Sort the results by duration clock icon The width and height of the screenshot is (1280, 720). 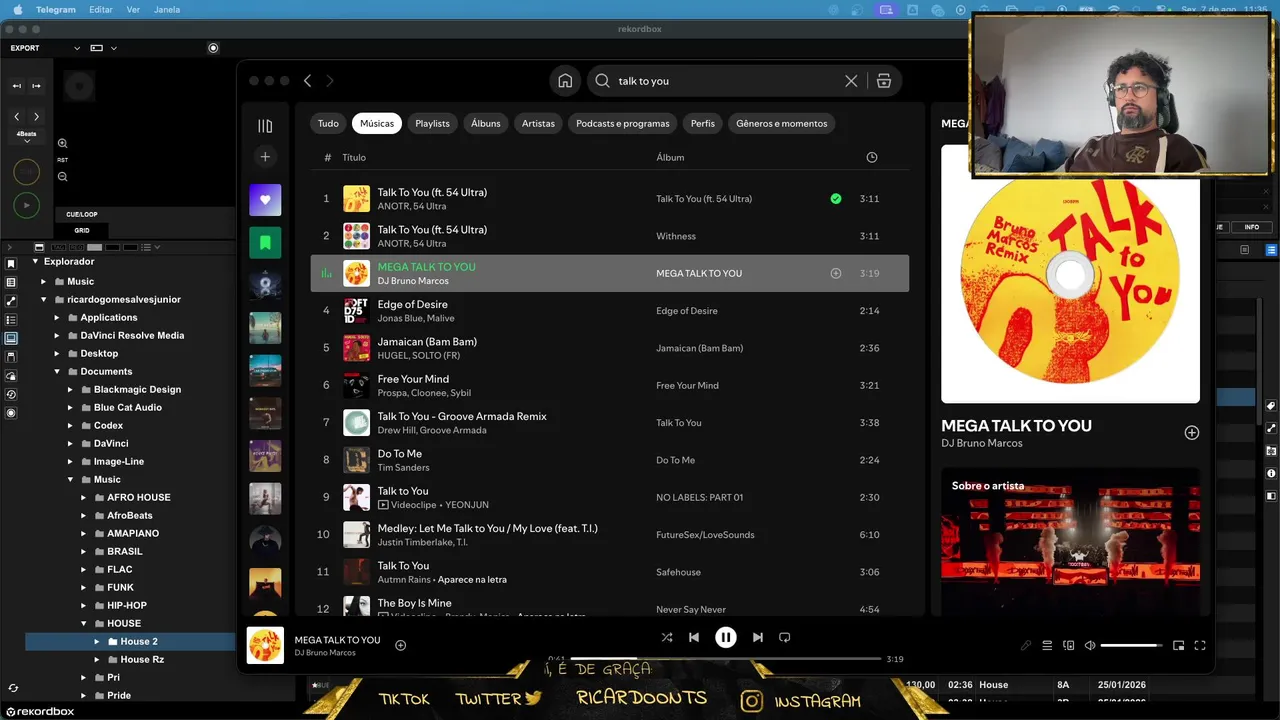[872, 157]
